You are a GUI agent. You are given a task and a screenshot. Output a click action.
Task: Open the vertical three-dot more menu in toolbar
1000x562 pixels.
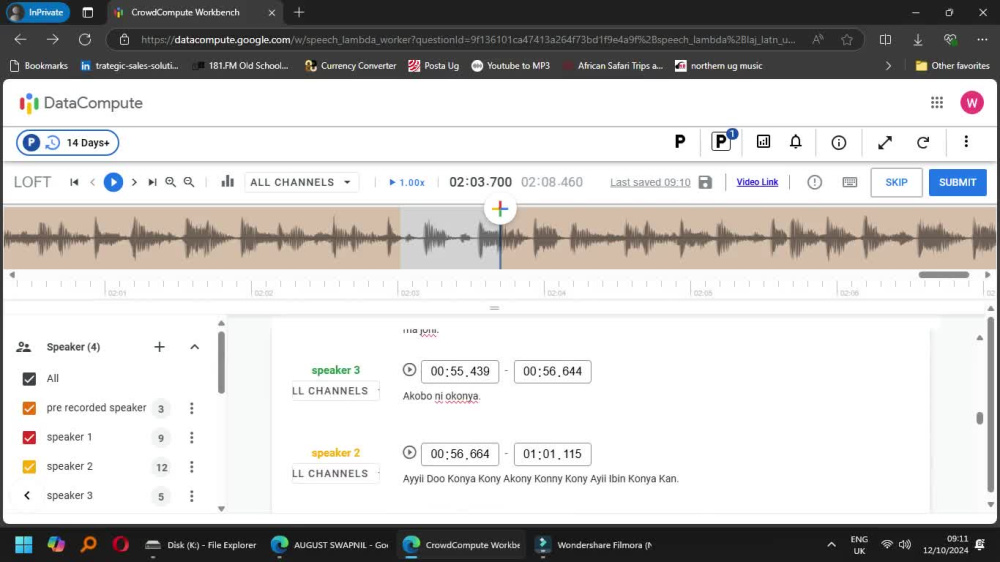coord(966,142)
